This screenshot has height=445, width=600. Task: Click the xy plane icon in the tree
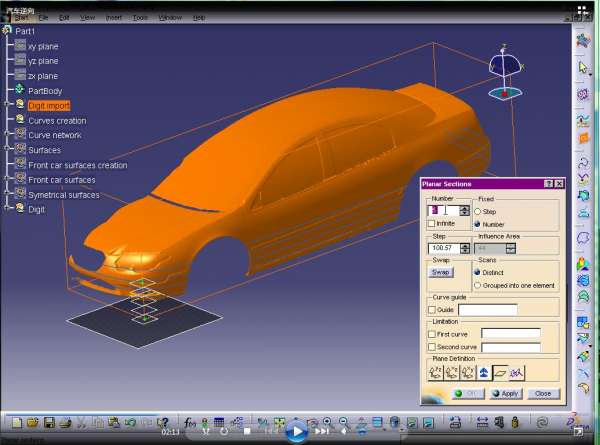[x=20, y=46]
